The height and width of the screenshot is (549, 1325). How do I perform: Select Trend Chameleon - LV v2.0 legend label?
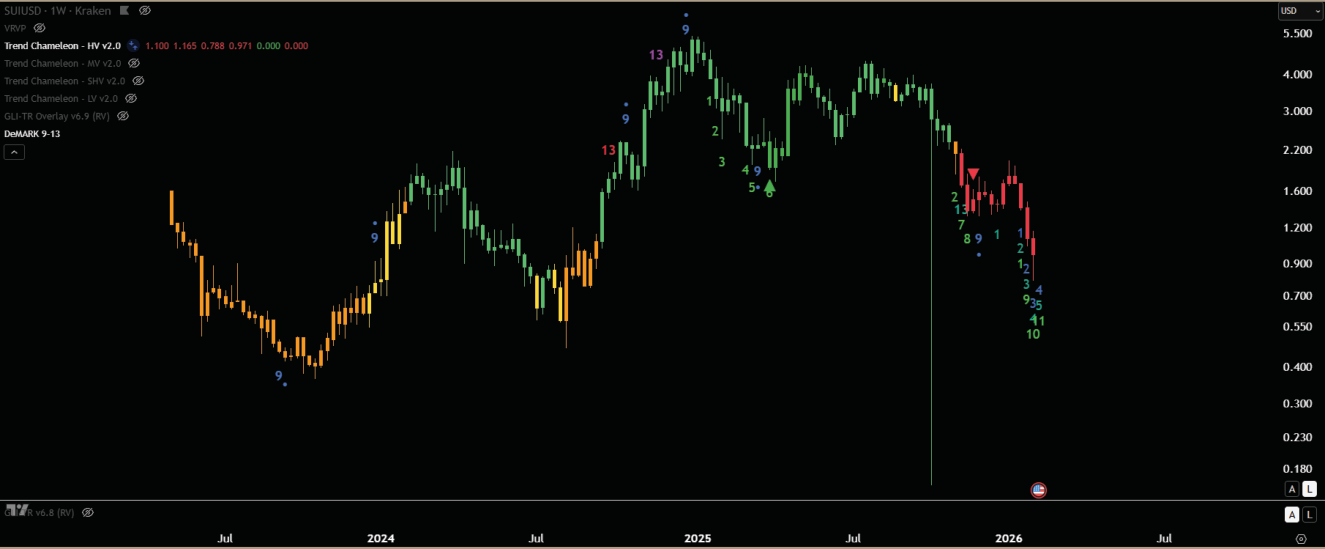[61, 98]
